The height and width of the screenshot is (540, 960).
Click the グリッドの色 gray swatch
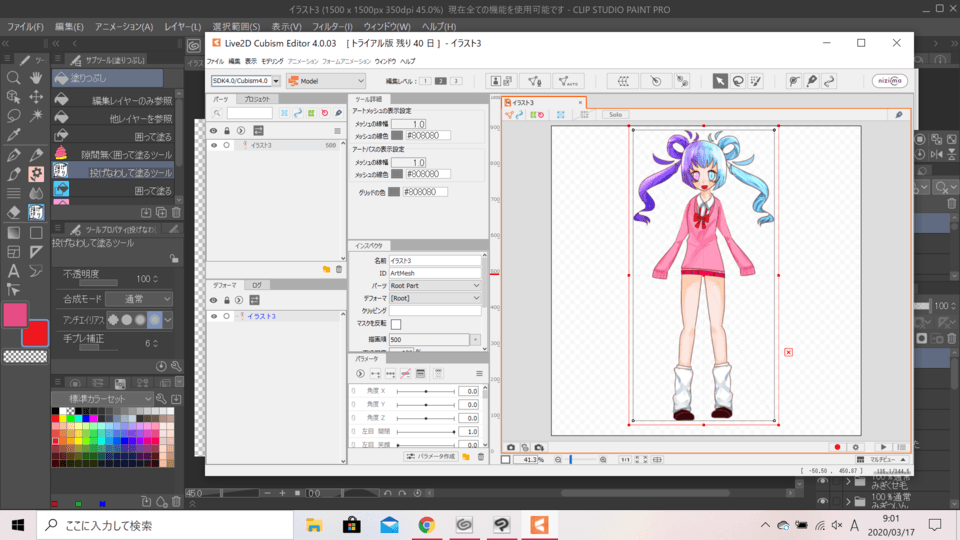394,192
